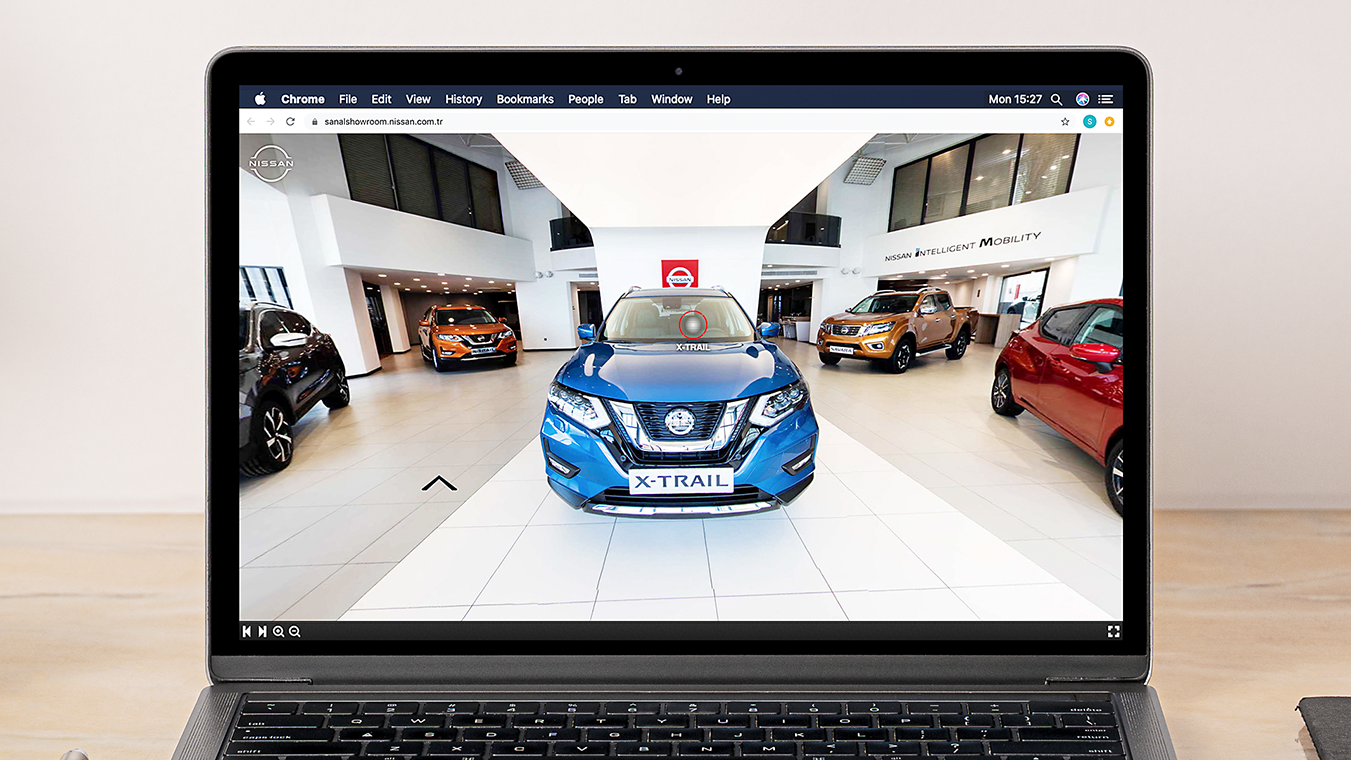Click the orange pickup truck
1351x760 pixels.
(x=896, y=328)
